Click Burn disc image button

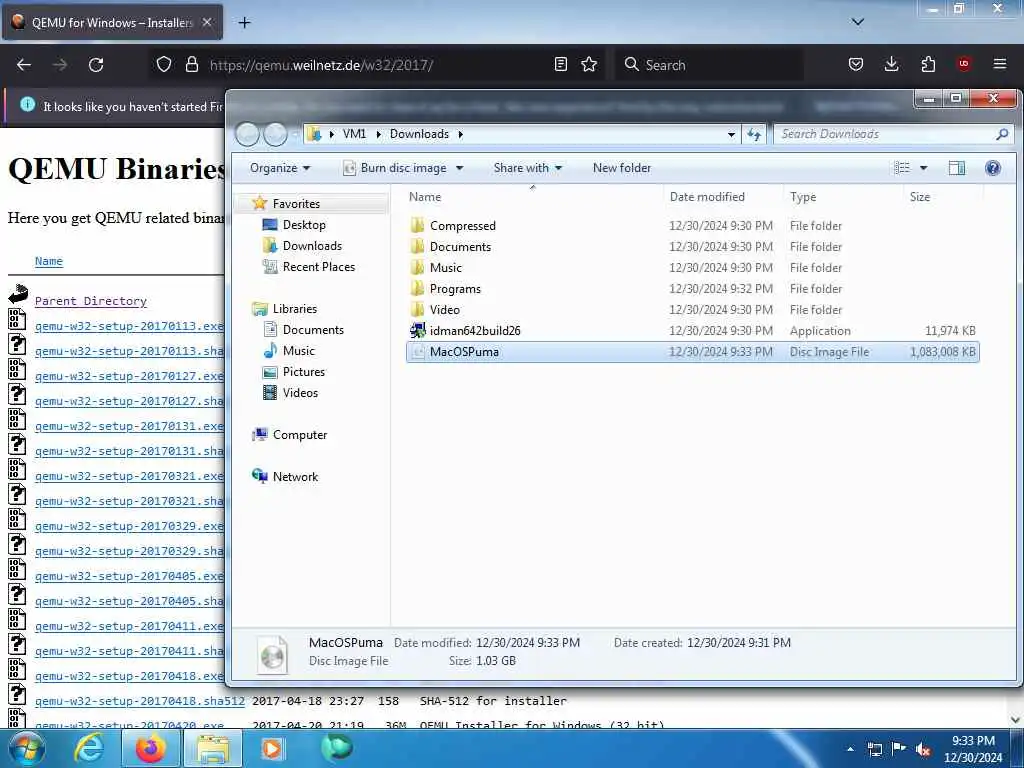click(396, 168)
